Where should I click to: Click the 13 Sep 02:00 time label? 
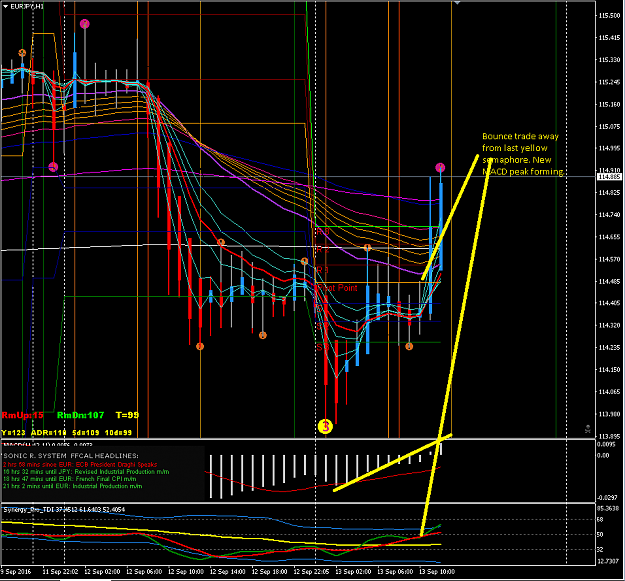[x=353, y=571]
